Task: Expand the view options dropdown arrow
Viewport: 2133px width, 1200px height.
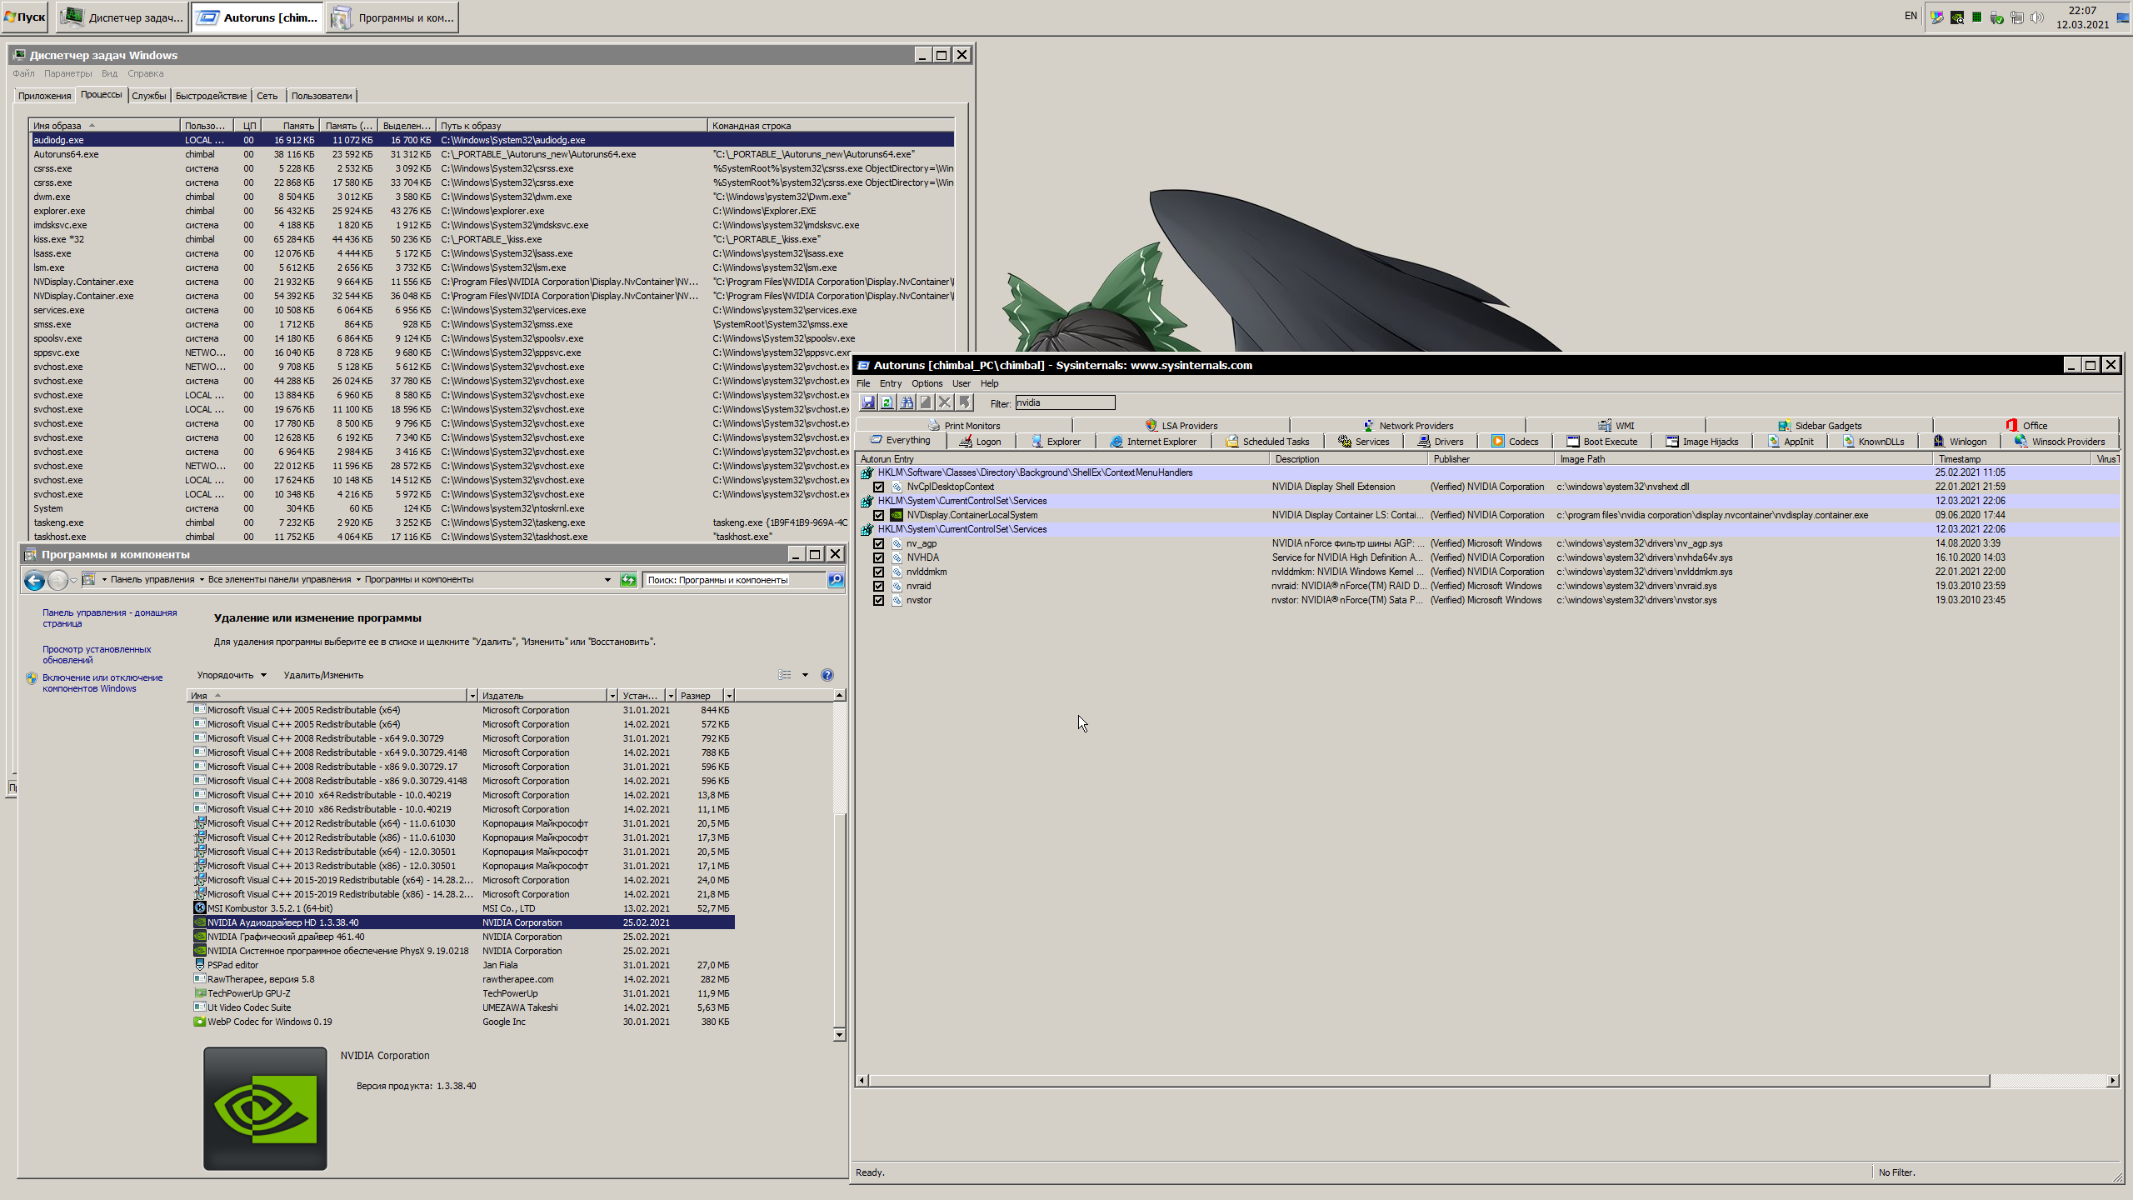Action: [805, 675]
